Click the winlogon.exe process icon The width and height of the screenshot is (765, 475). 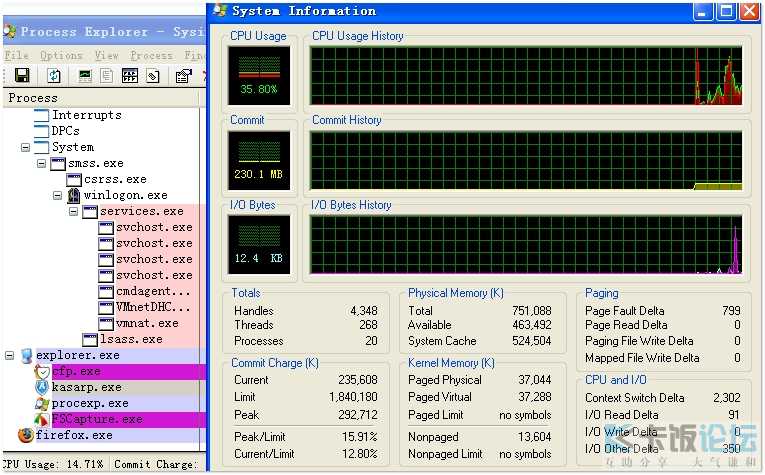click(74, 196)
